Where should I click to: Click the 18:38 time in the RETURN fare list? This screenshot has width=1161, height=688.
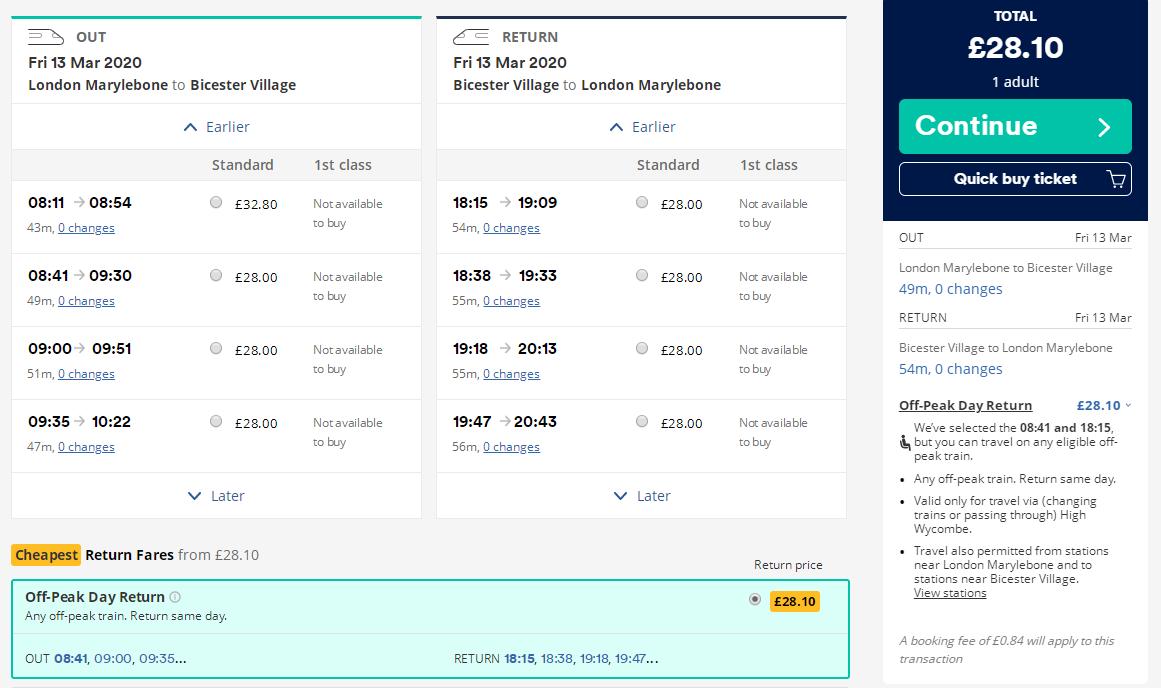pyautogui.click(x=557, y=658)
